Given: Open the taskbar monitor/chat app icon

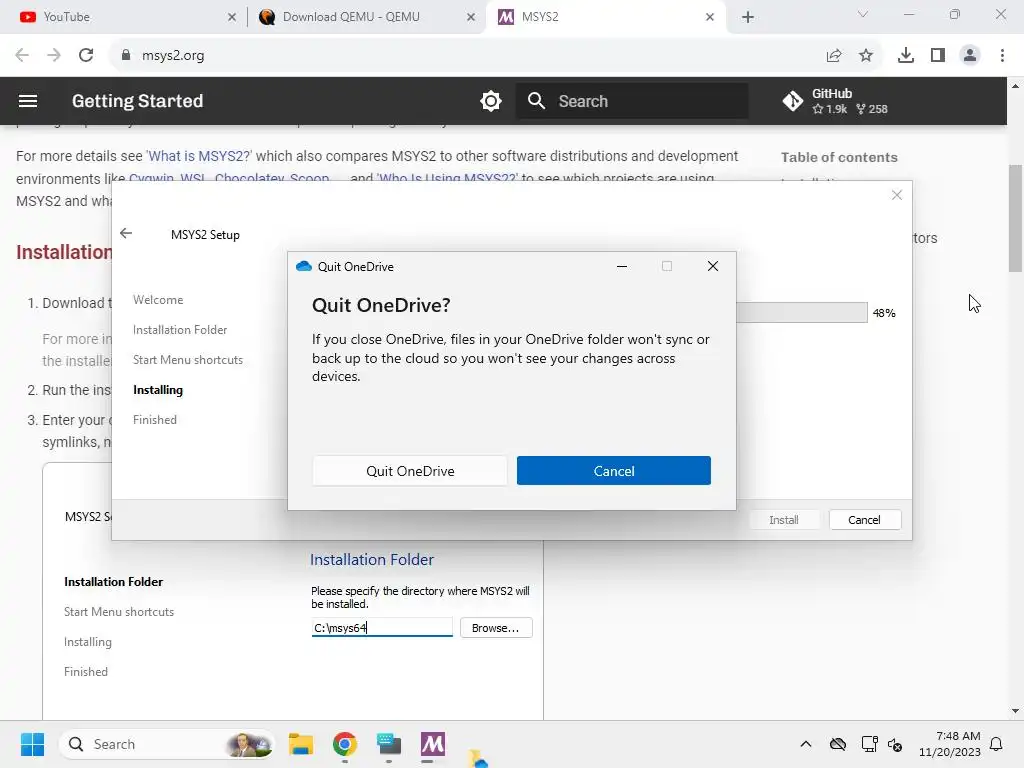Looking at the screenshot, I should point(389,744).
